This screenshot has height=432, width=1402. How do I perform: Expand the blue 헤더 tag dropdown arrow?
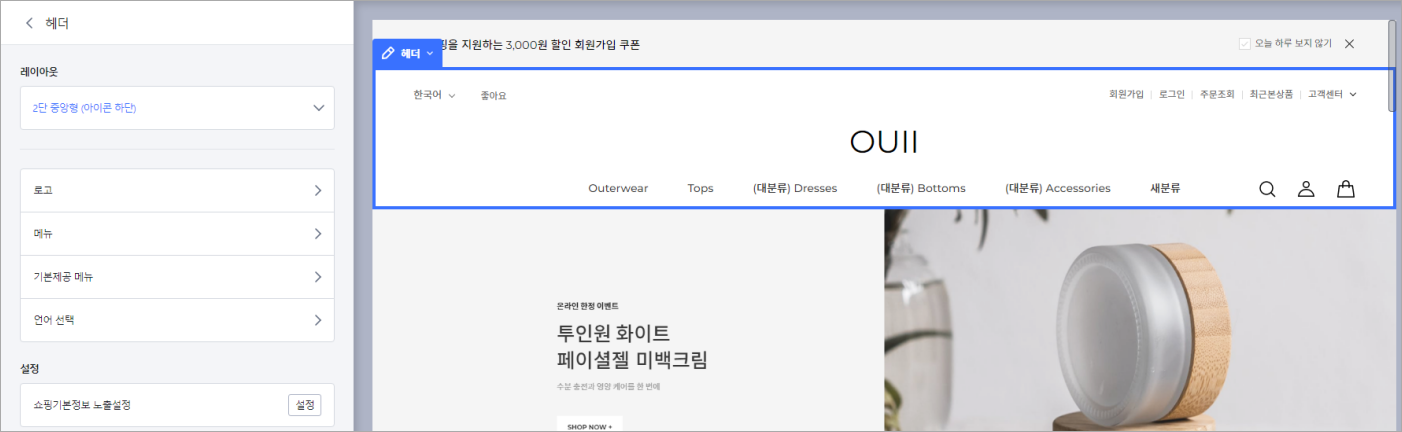coord(430,53)
